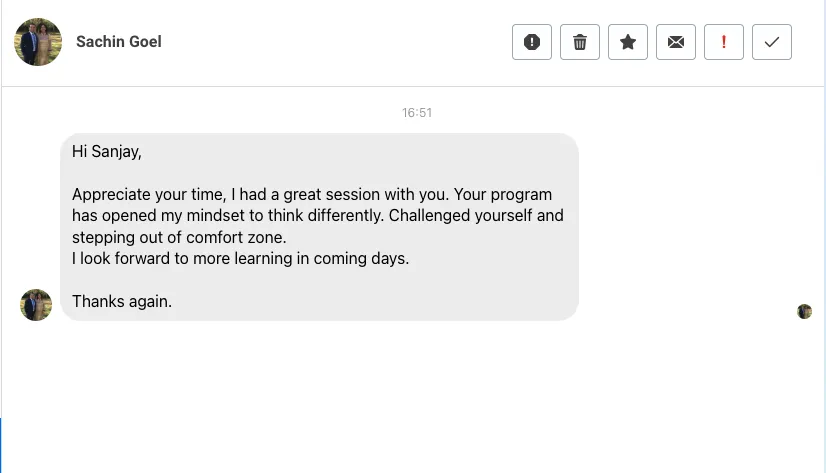The image size is (826, 473).
Task: Click the "Thanks again." closing line
Action: click(x=122, y=301)
